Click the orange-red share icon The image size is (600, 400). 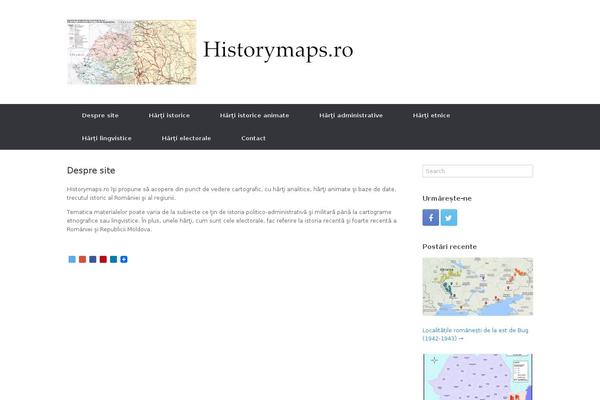pos(82,259)
